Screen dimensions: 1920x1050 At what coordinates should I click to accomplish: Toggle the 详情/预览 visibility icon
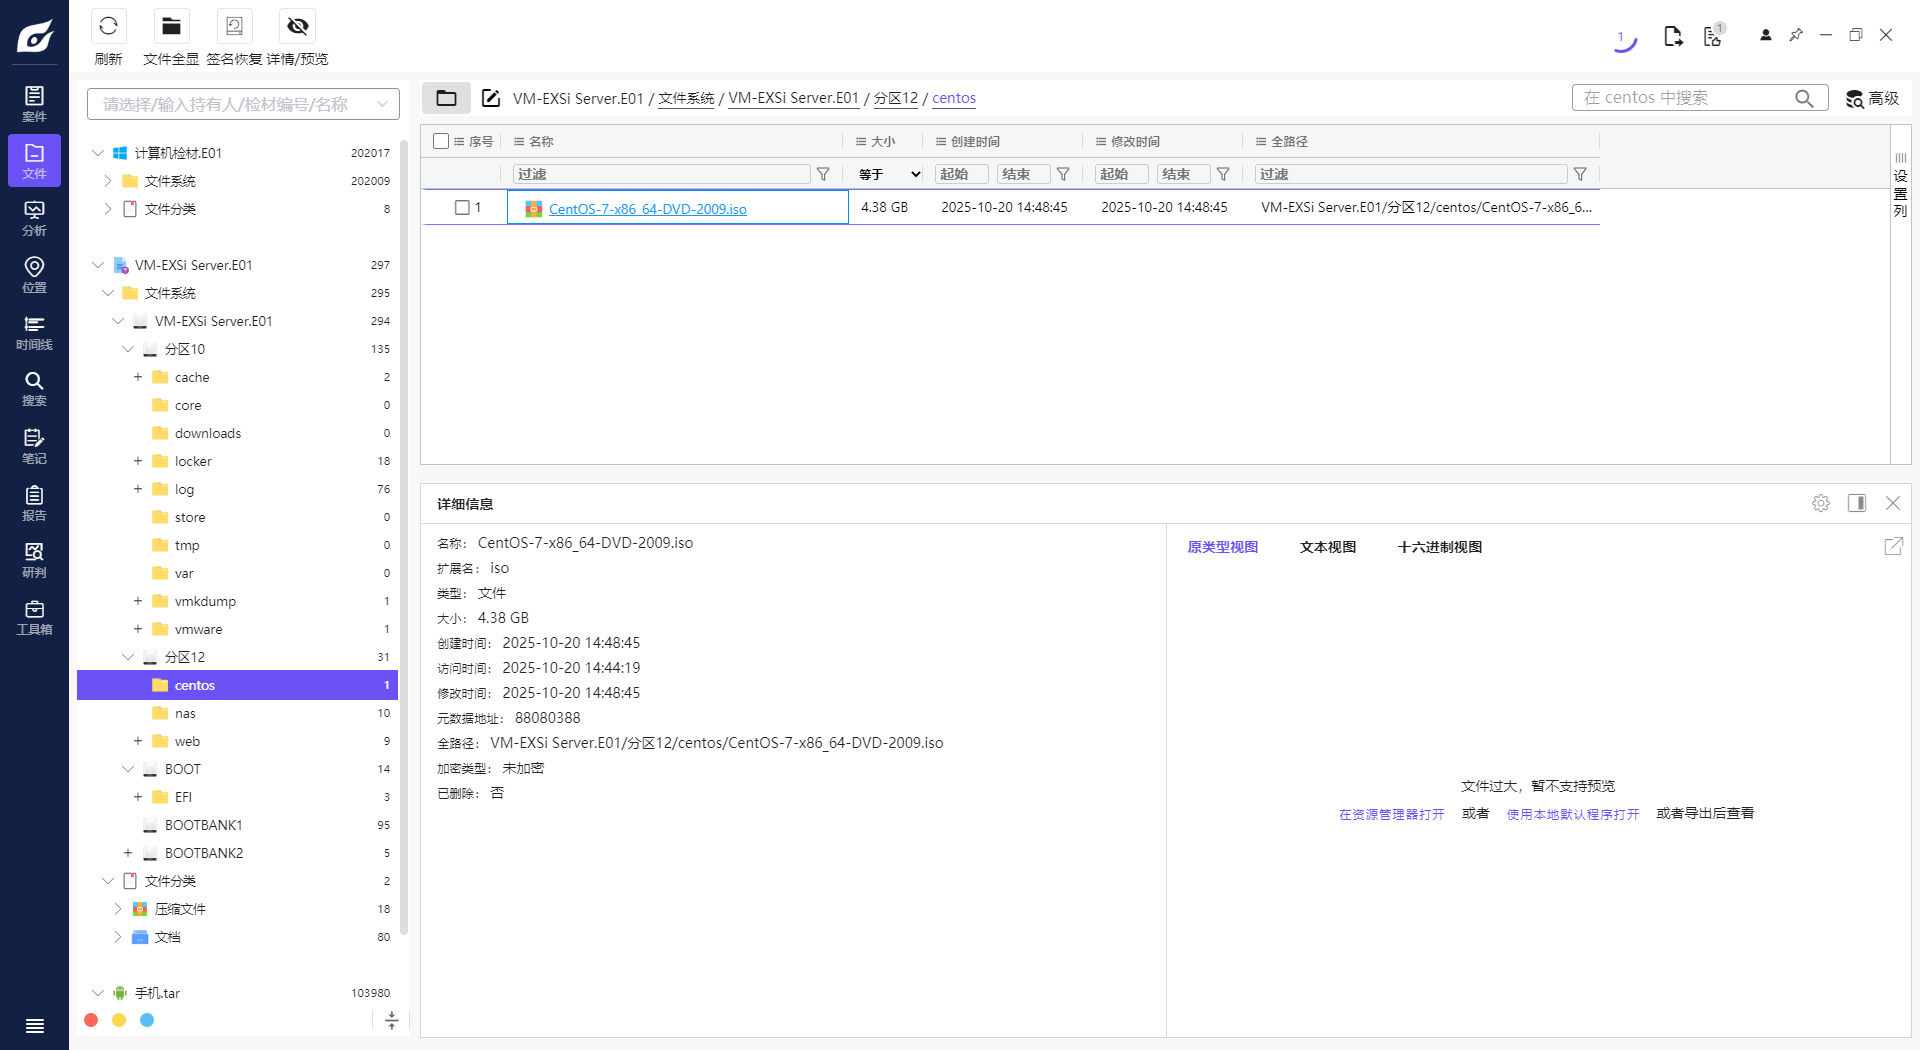297,26
